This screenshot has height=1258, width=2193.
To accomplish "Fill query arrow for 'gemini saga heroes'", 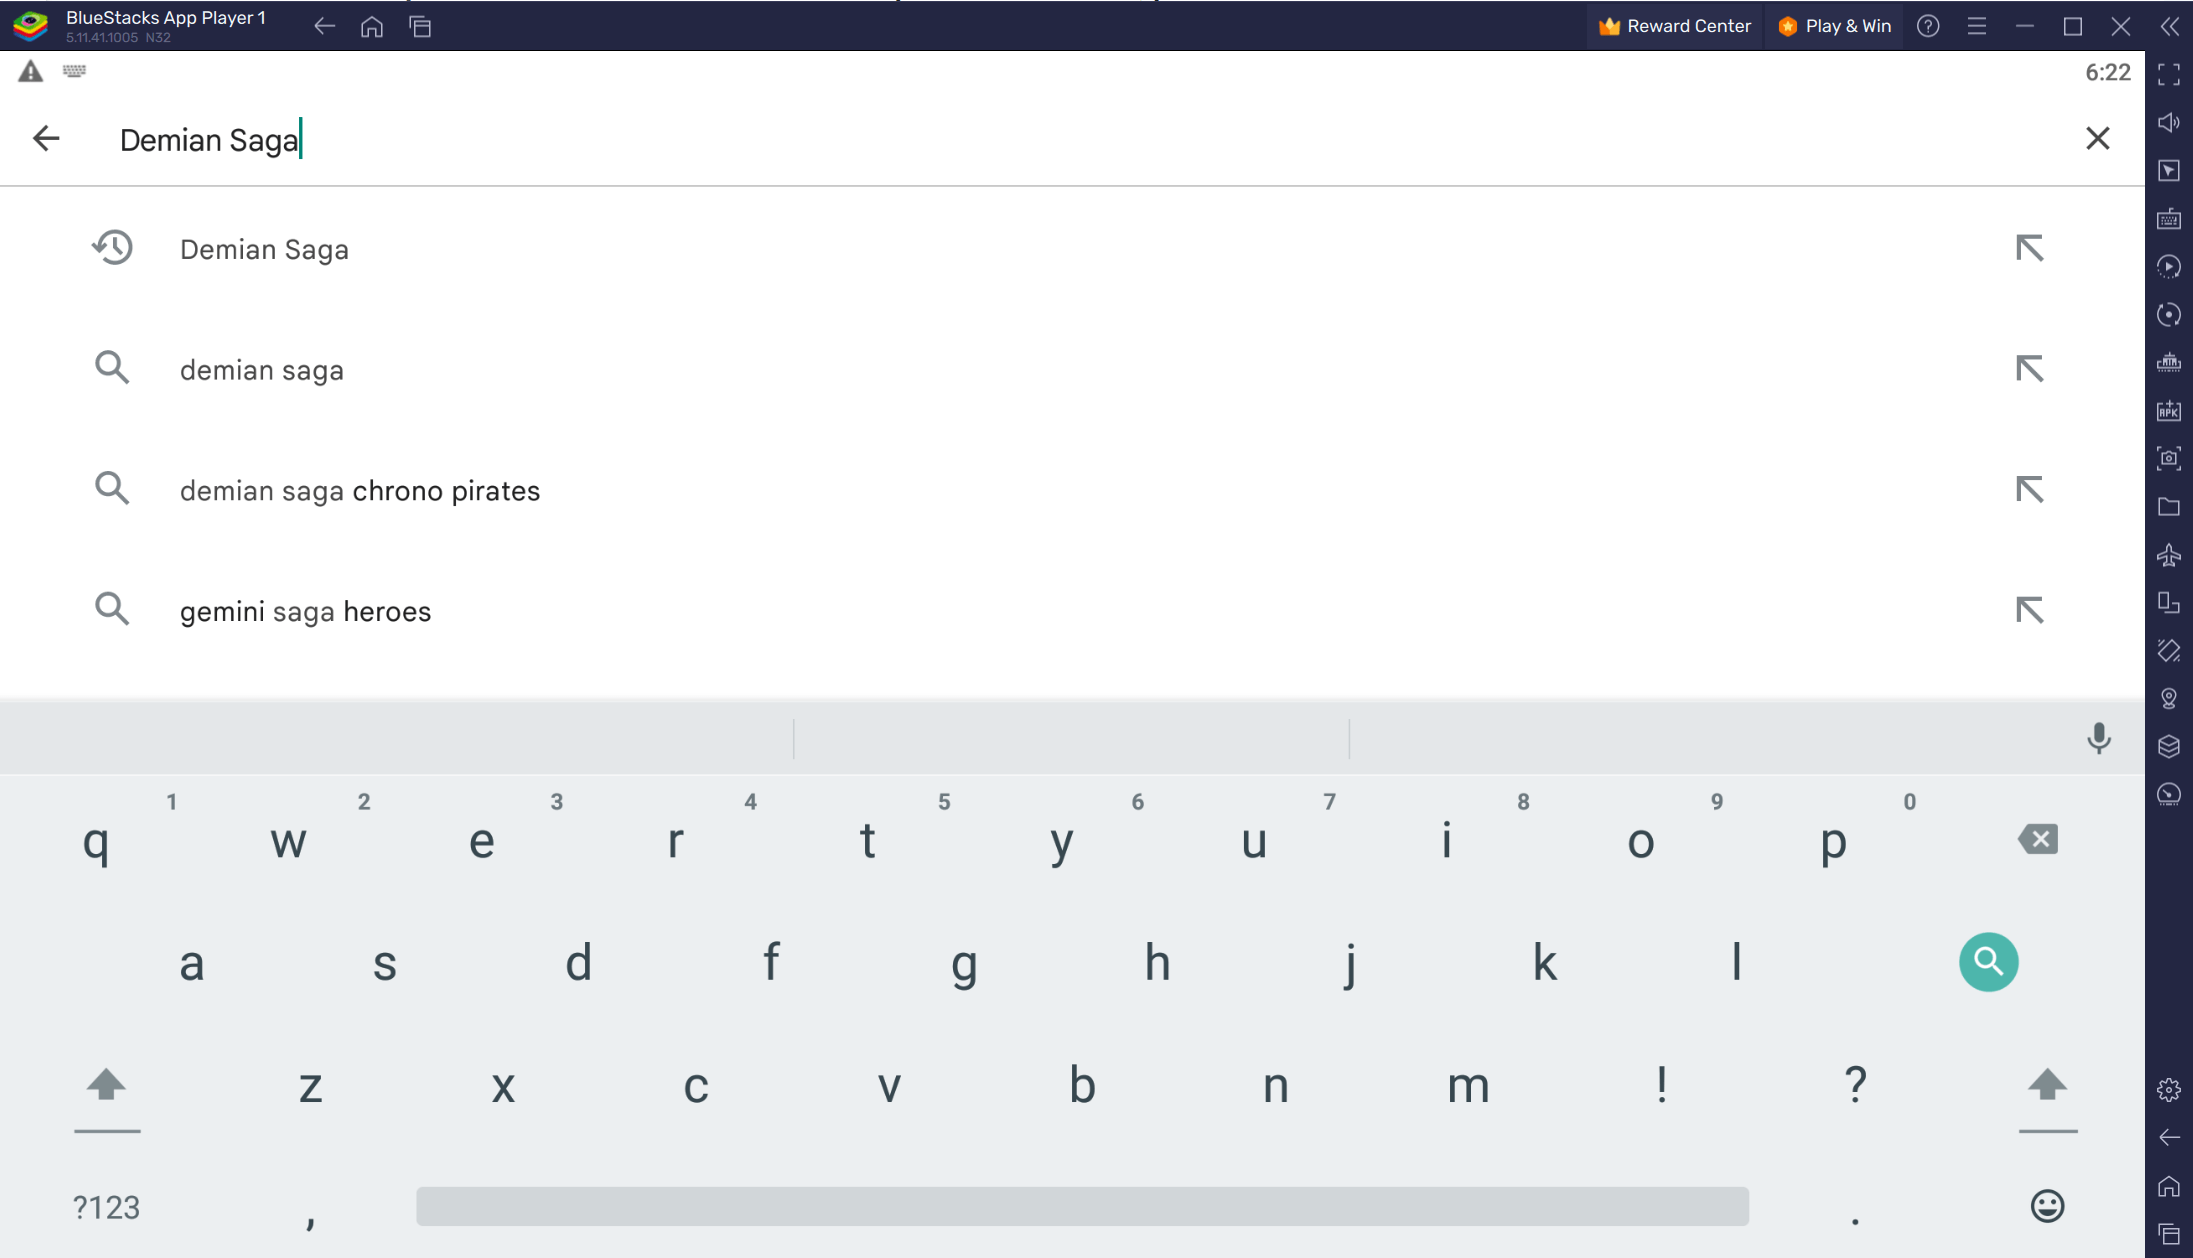I will pos(2029,610).
